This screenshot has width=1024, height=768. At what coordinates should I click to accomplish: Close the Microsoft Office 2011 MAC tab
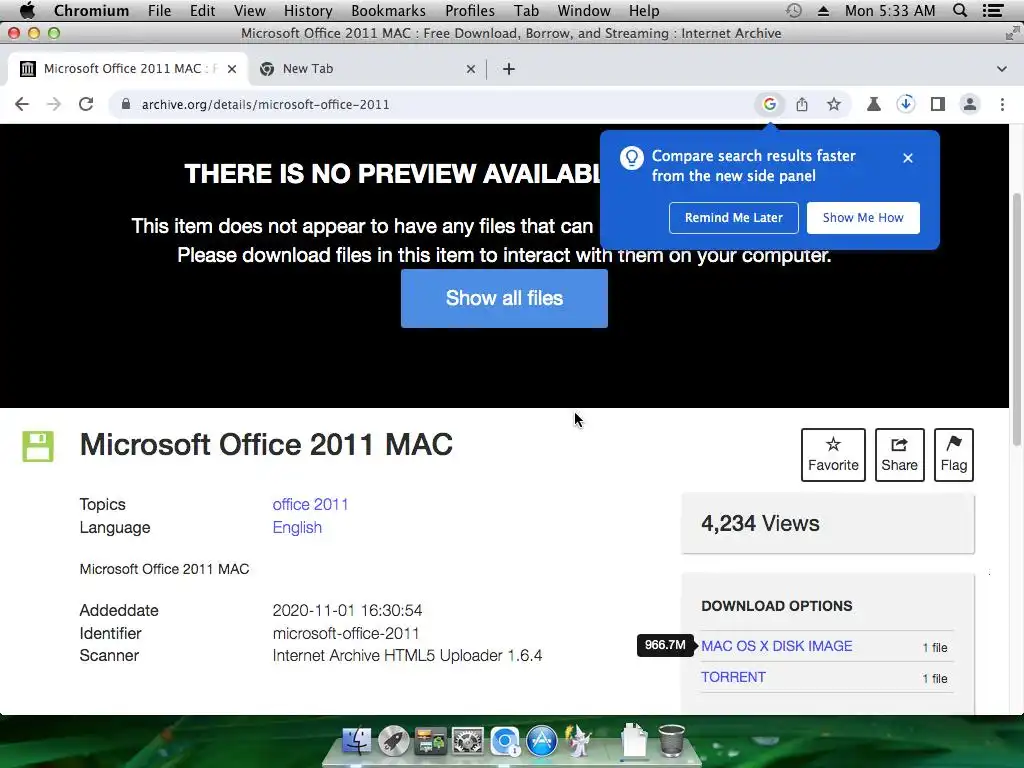pos(232,69)
